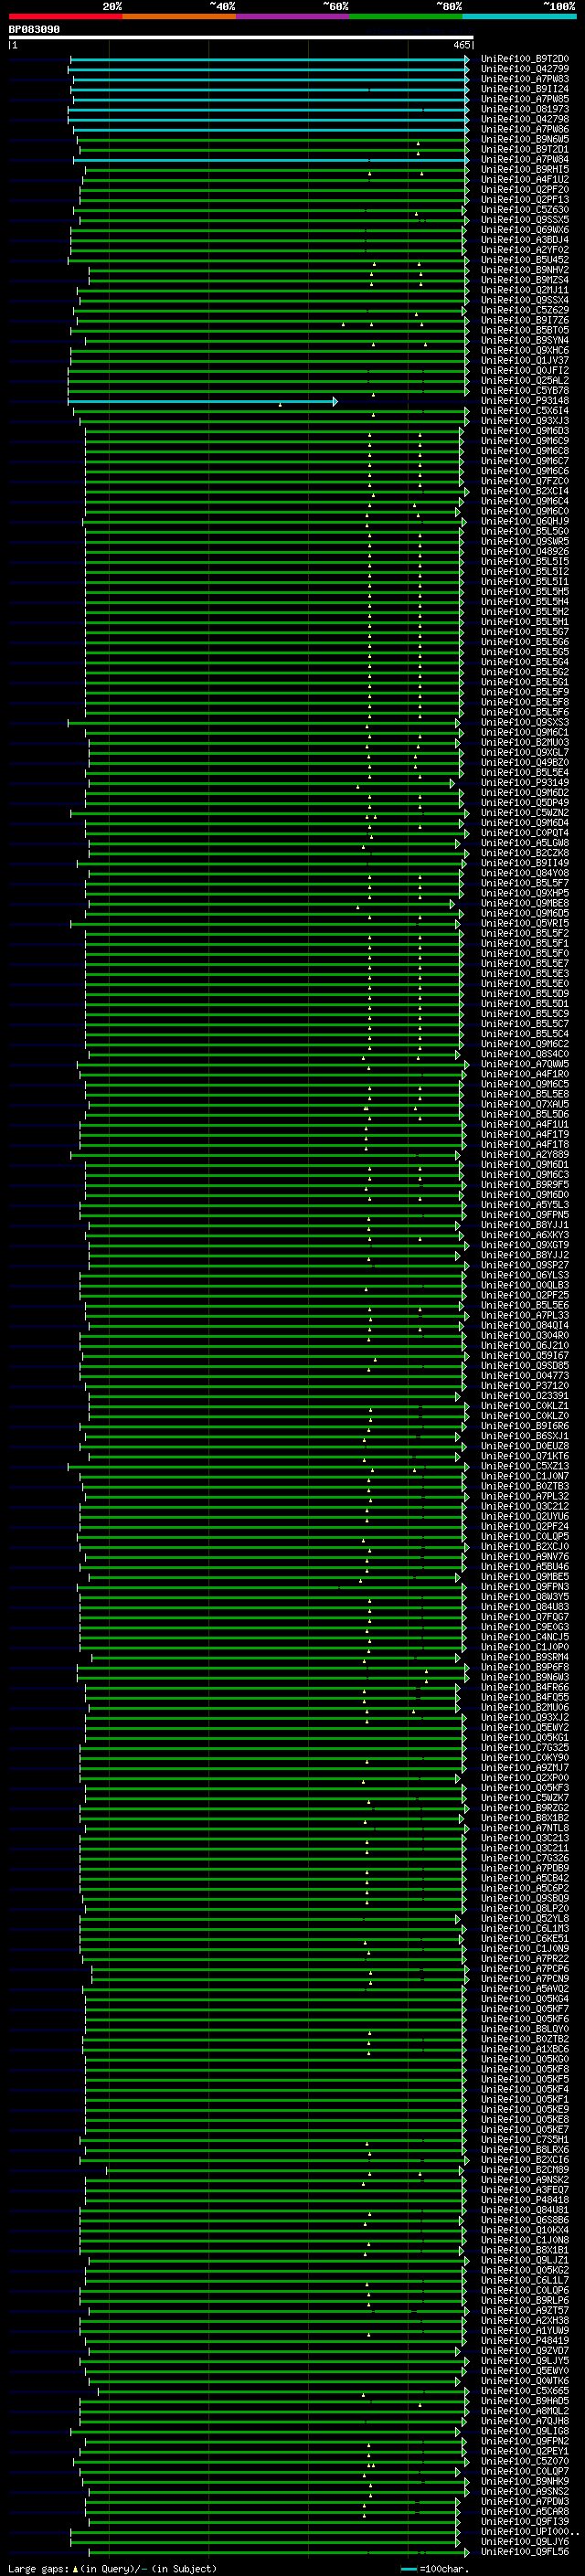Viewport: 585px width, 2576px height.
Task: Select the UniRef100_B5L5H1 label
Action: pyautogui.click(x=525, y=622)
